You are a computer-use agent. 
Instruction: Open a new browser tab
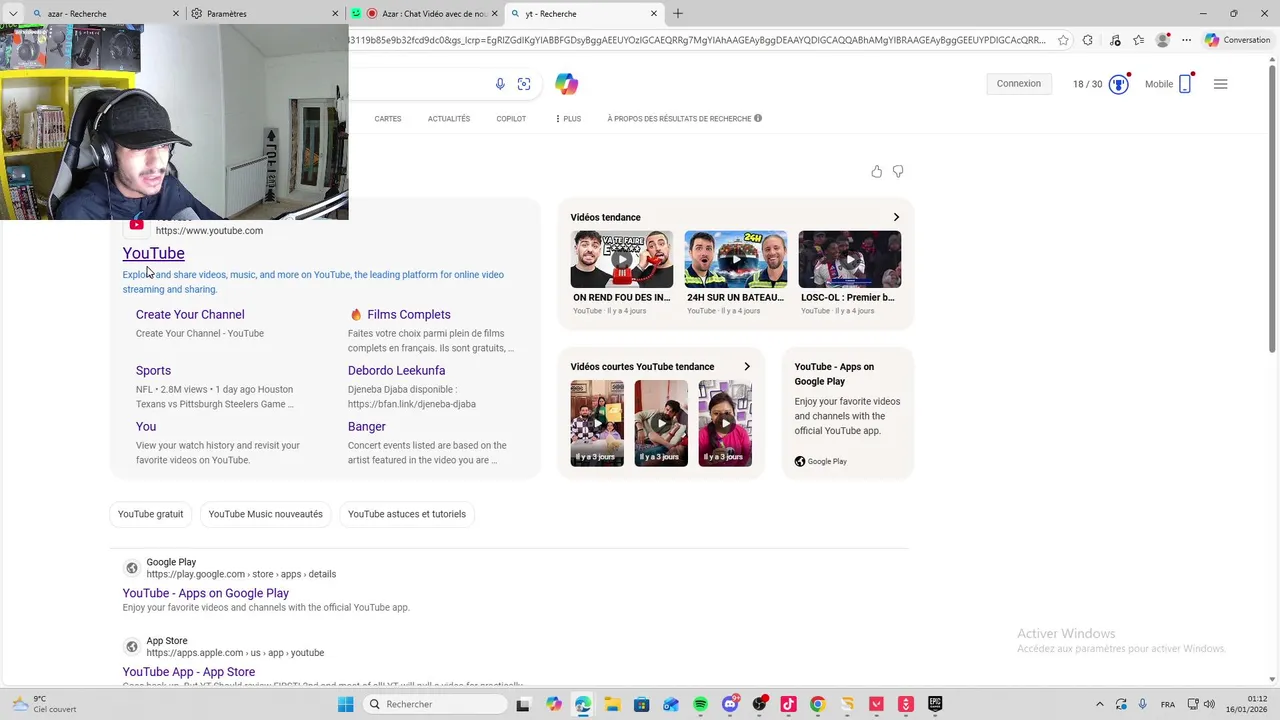[x=678, y=13]
